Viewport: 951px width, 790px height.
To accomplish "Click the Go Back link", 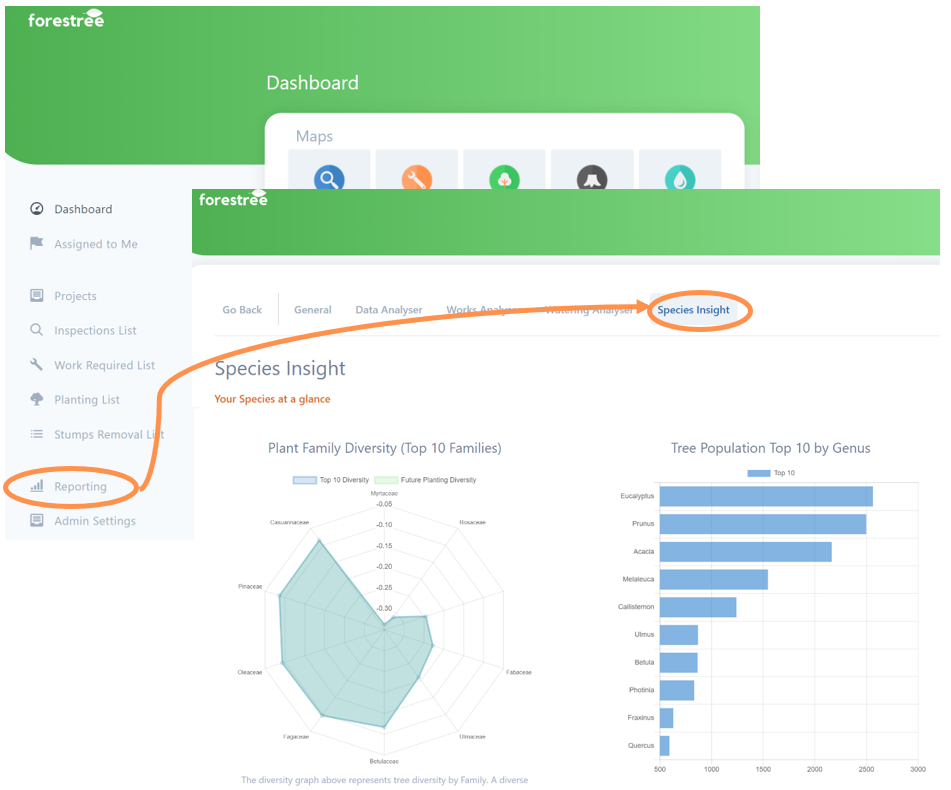I will [242, 310].
